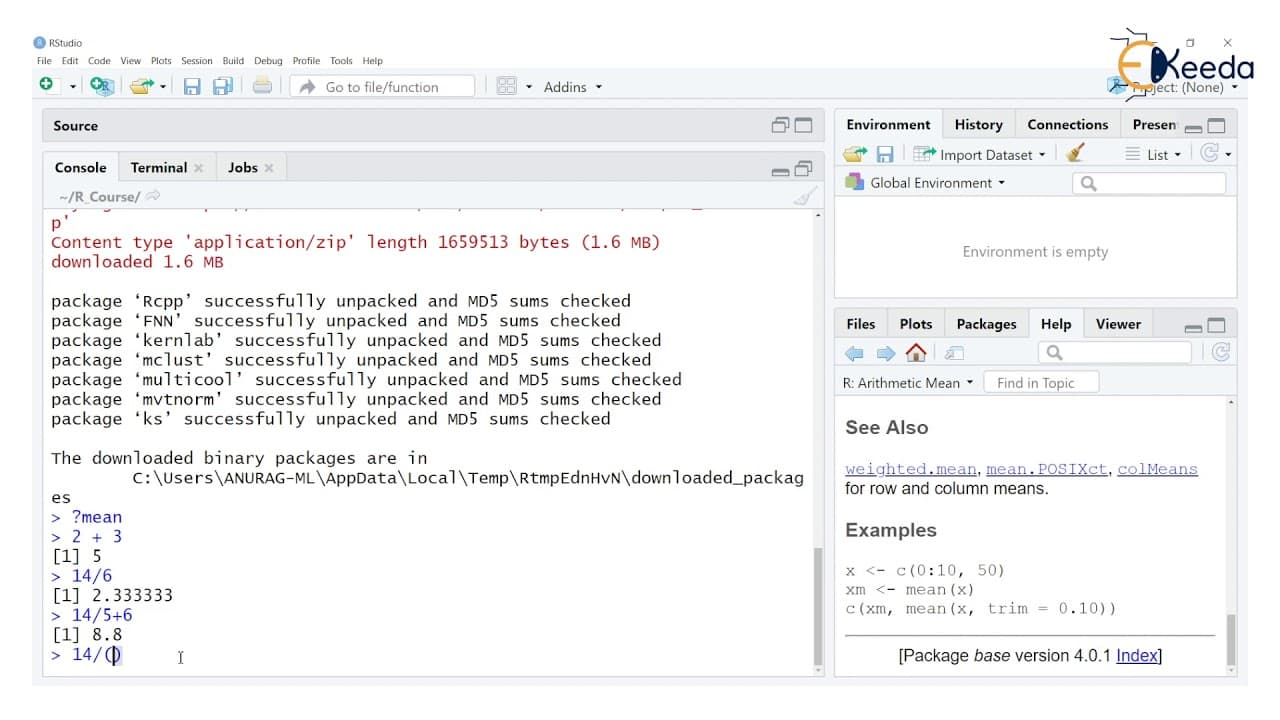Click the Save workspace disk icon

point(884,154)
